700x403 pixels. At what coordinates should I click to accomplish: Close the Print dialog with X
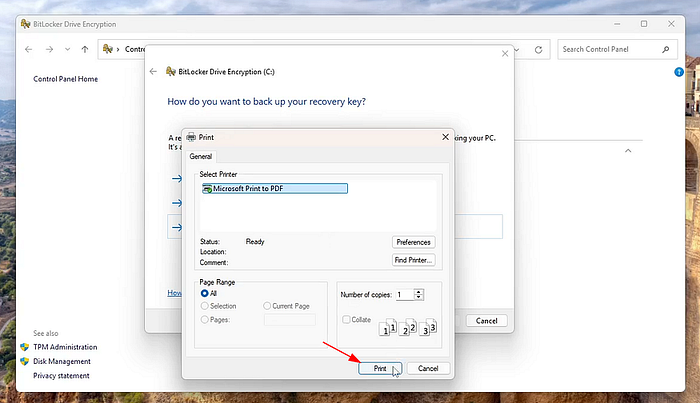tap(445, 137)
